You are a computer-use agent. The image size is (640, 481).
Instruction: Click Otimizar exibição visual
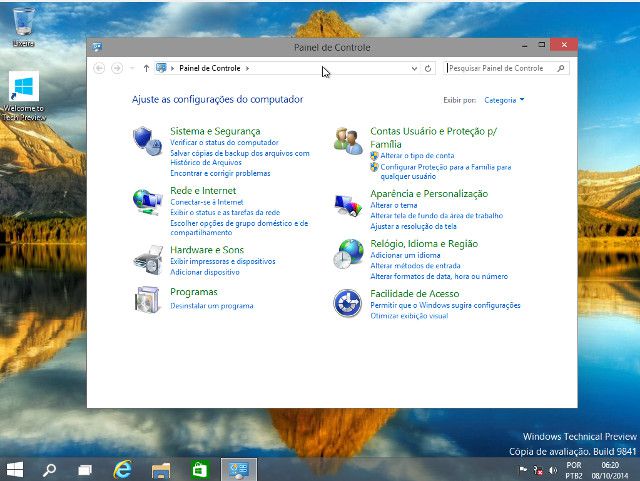click(409, 316)
